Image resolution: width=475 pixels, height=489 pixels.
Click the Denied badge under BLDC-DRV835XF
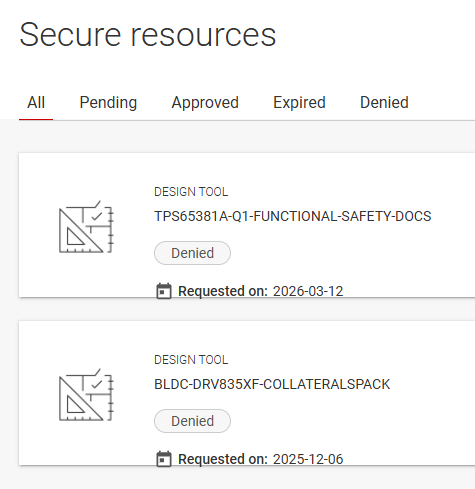pos(192,421)
